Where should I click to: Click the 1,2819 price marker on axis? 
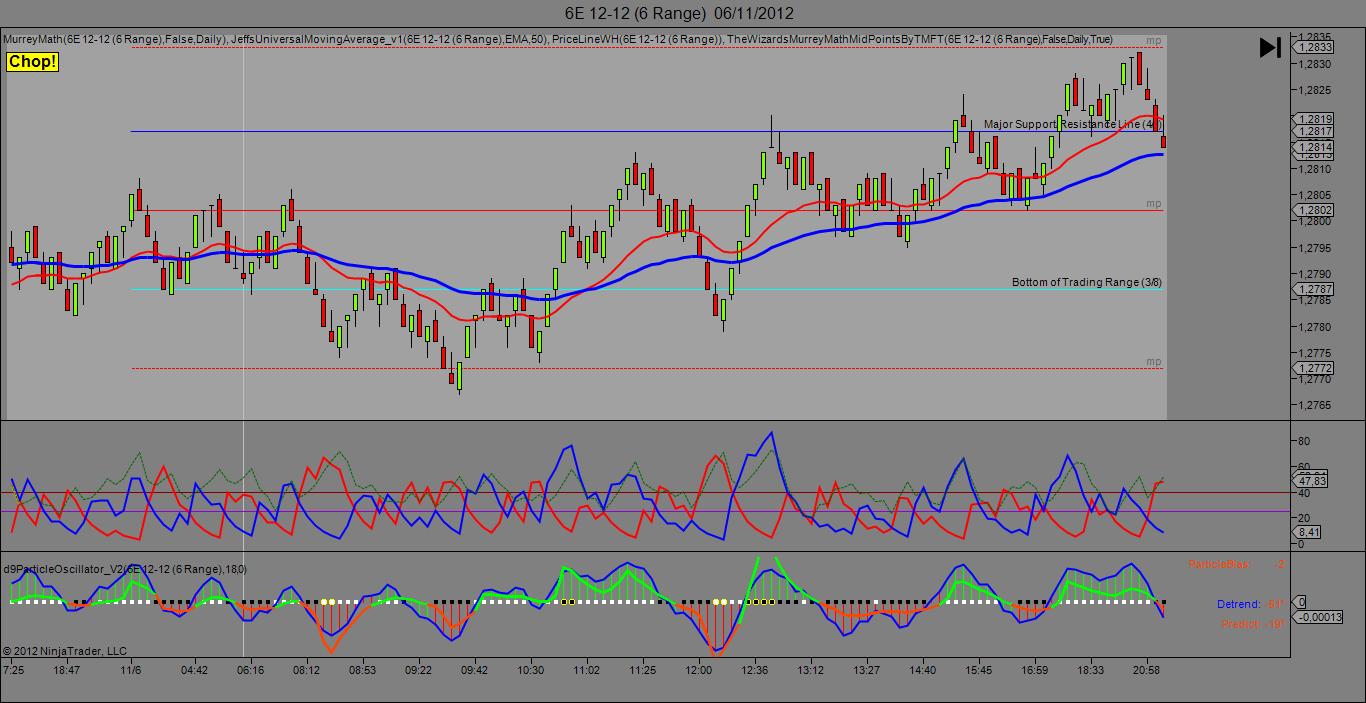[x=1314, y=119]
